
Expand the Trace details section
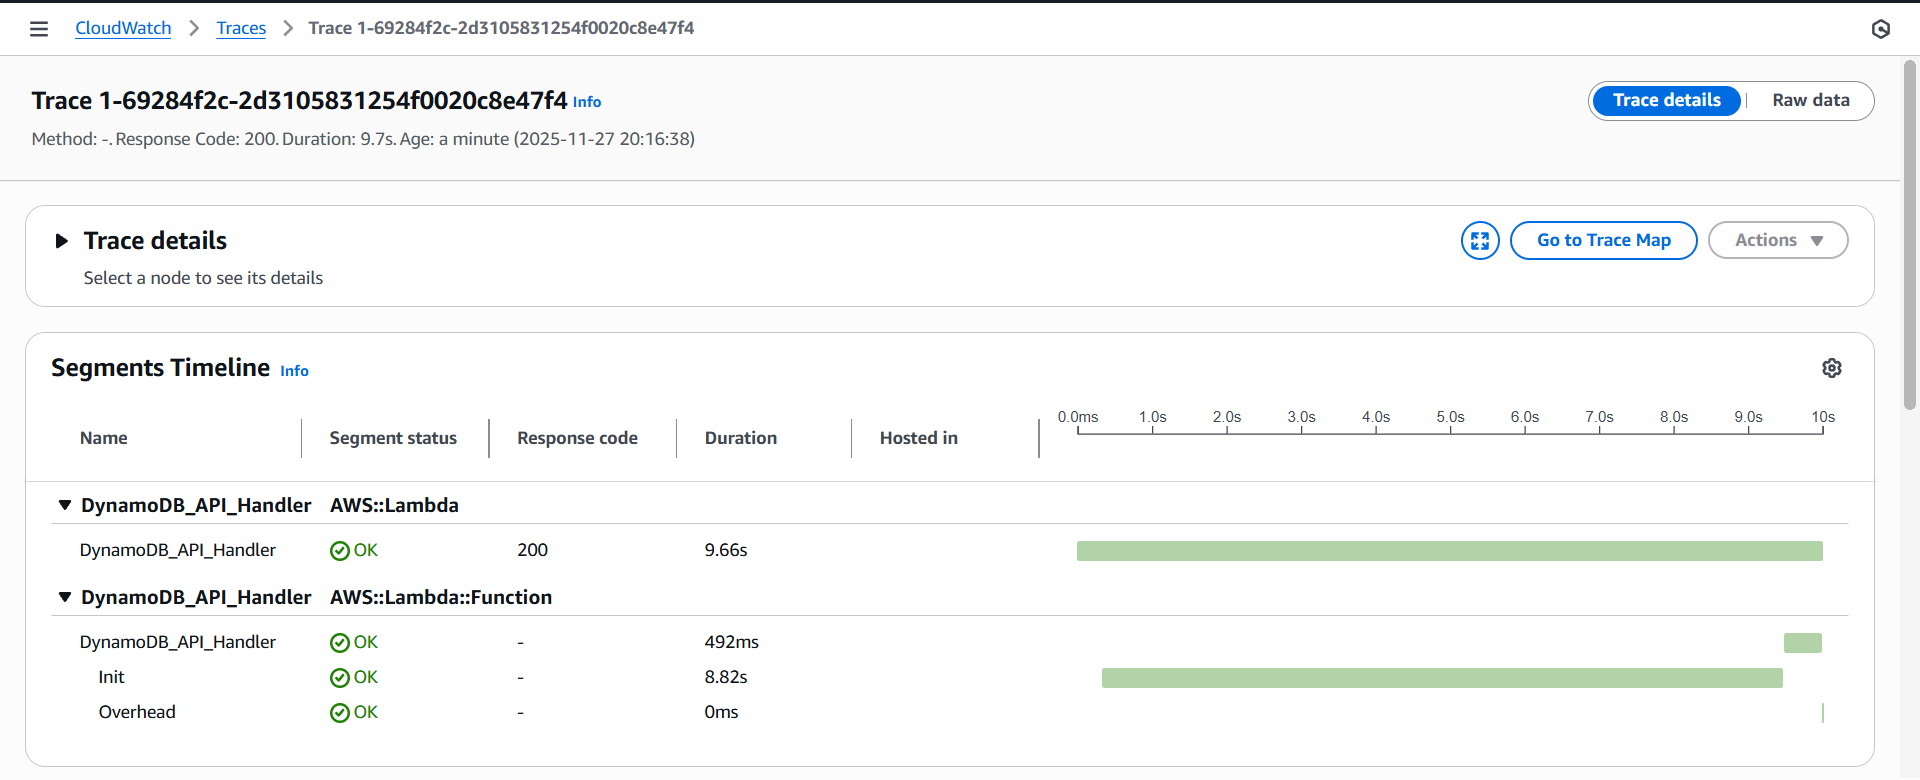(x=62, y=241)
